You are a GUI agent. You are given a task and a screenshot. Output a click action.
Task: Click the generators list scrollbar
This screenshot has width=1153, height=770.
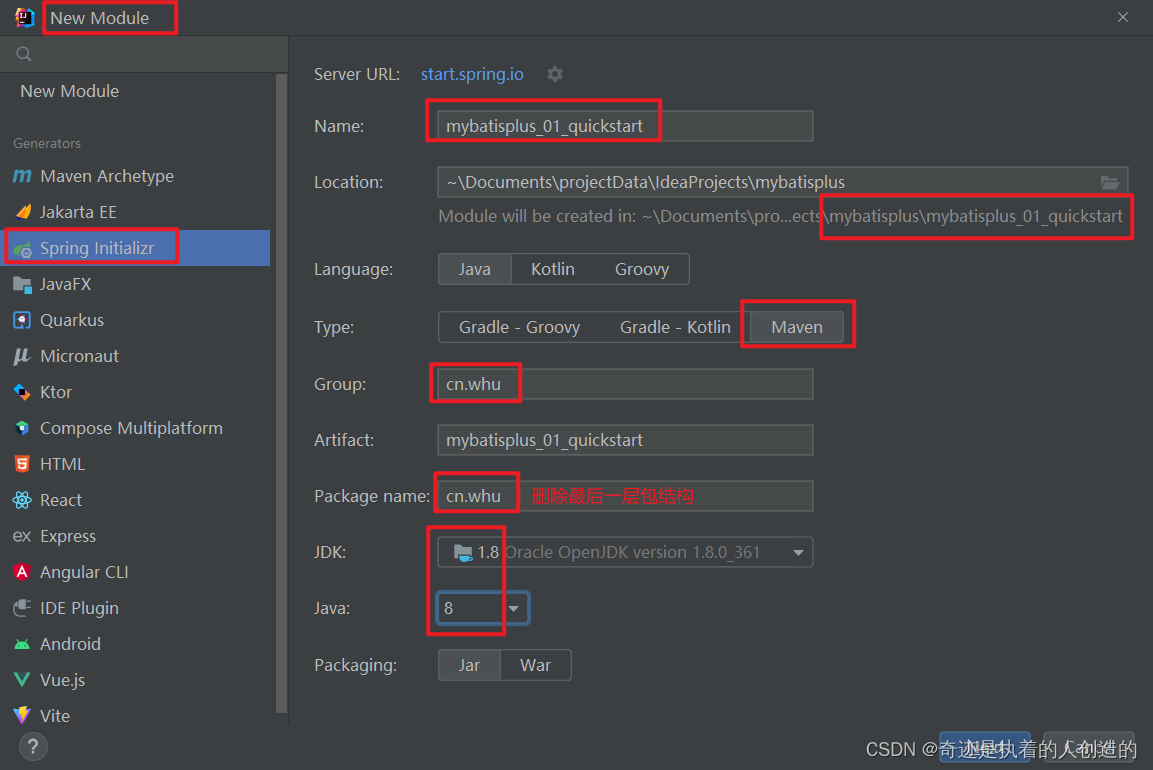282,393
